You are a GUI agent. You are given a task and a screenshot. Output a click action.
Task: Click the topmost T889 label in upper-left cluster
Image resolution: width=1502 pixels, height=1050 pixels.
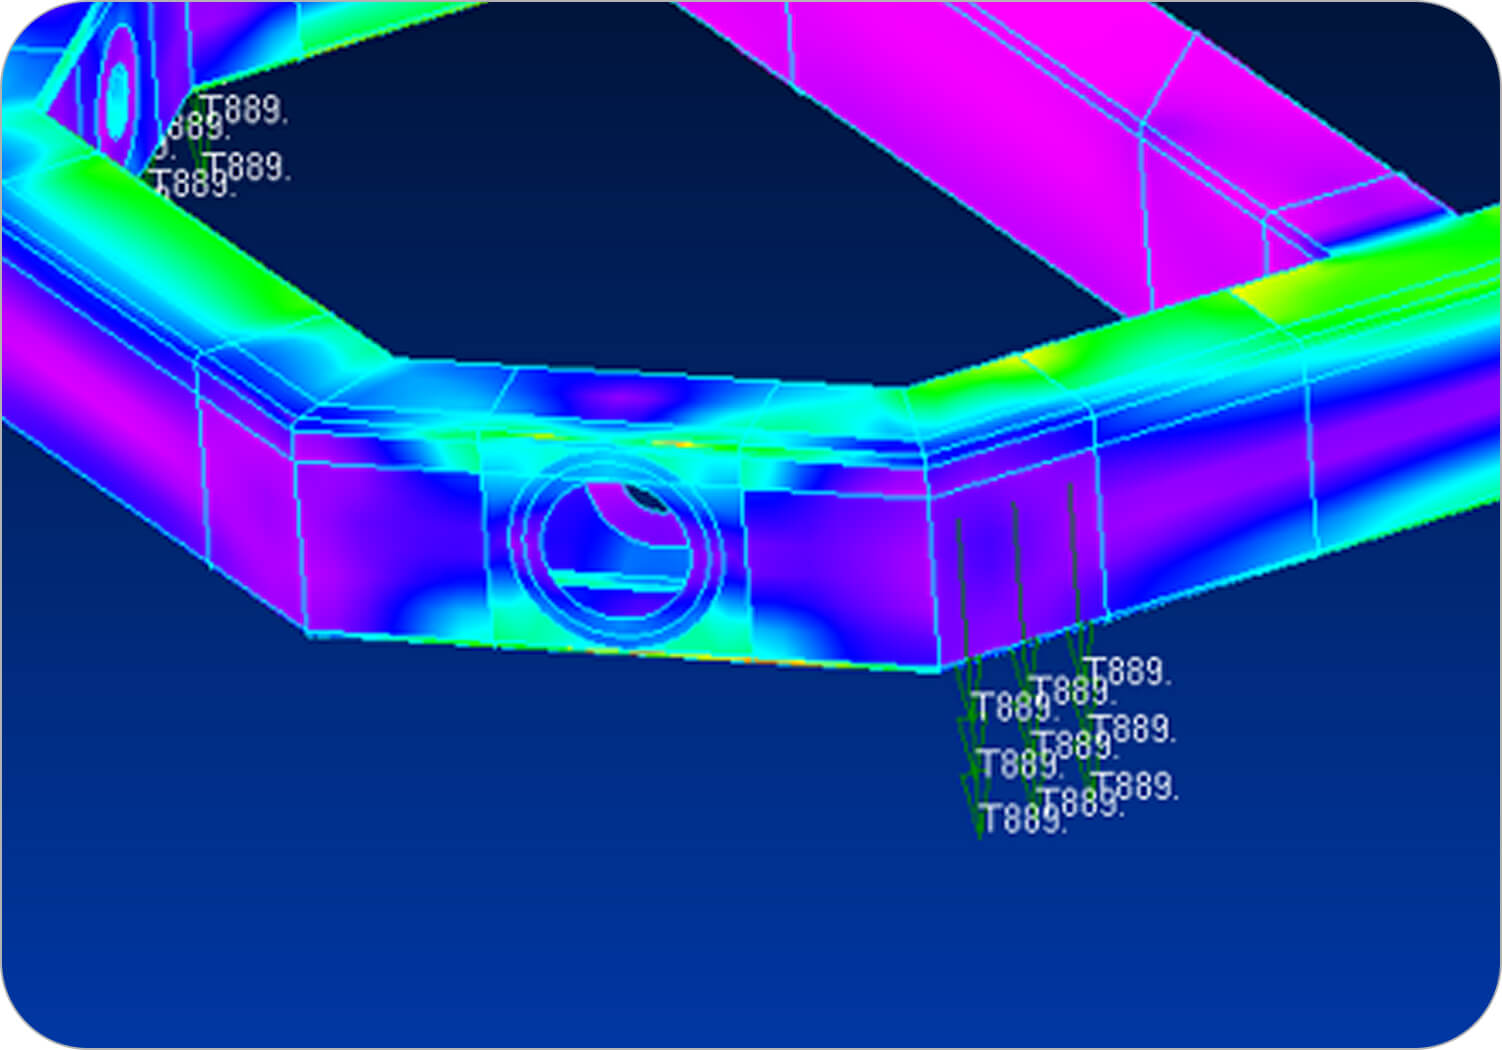pyautogui.click(x=244, y=110)
